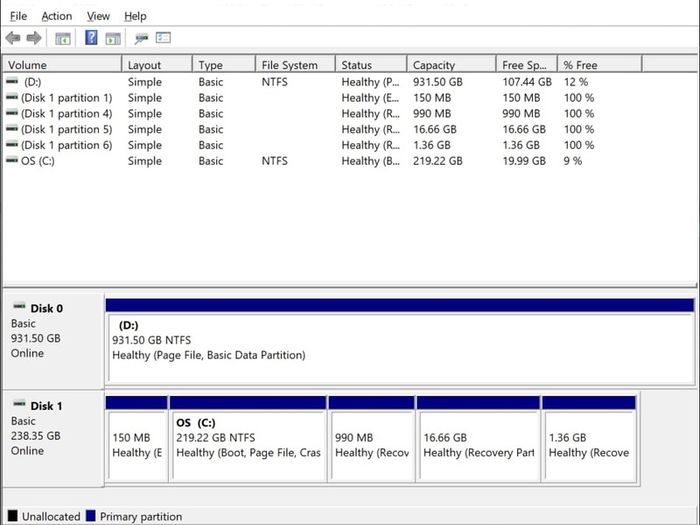Toggle the action pane toolbar icon
The image size is (700, 525).
[113, 38]
